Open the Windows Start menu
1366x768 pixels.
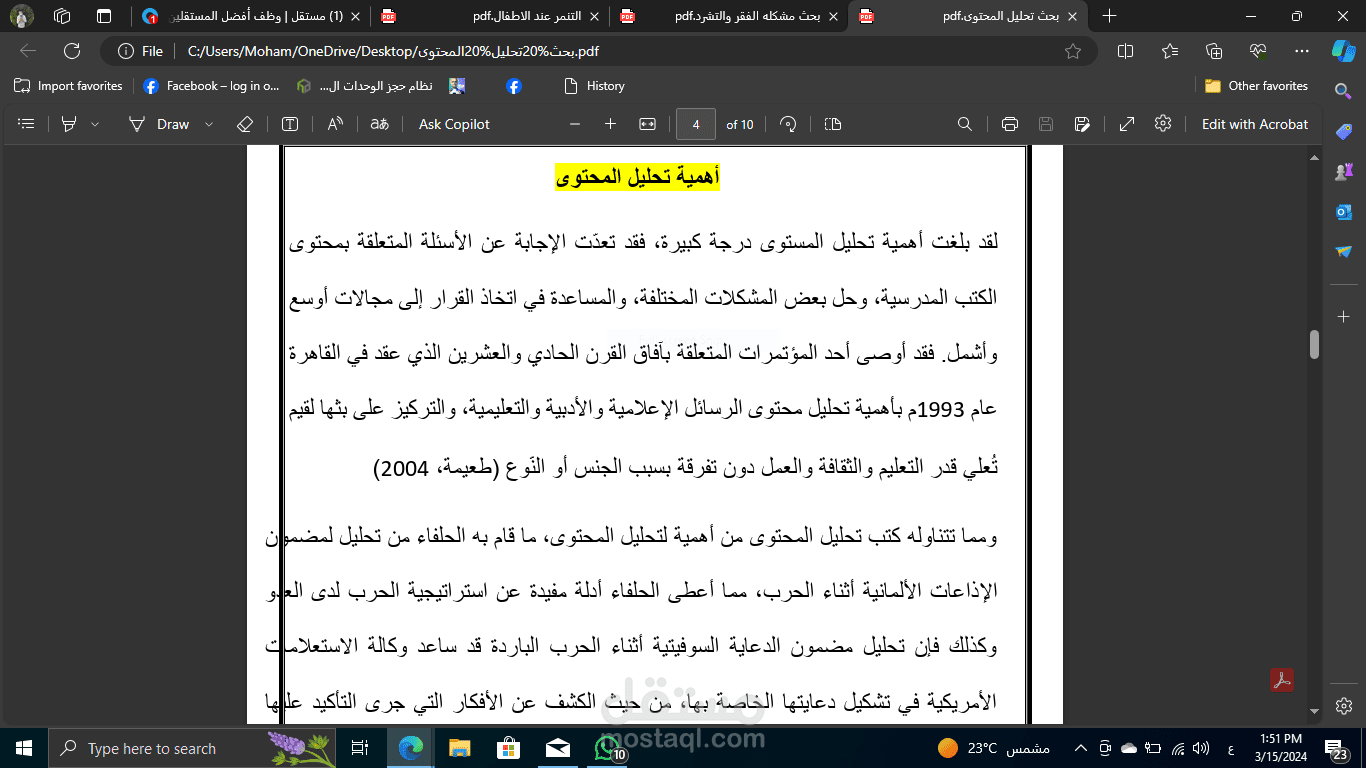point(23,748)
